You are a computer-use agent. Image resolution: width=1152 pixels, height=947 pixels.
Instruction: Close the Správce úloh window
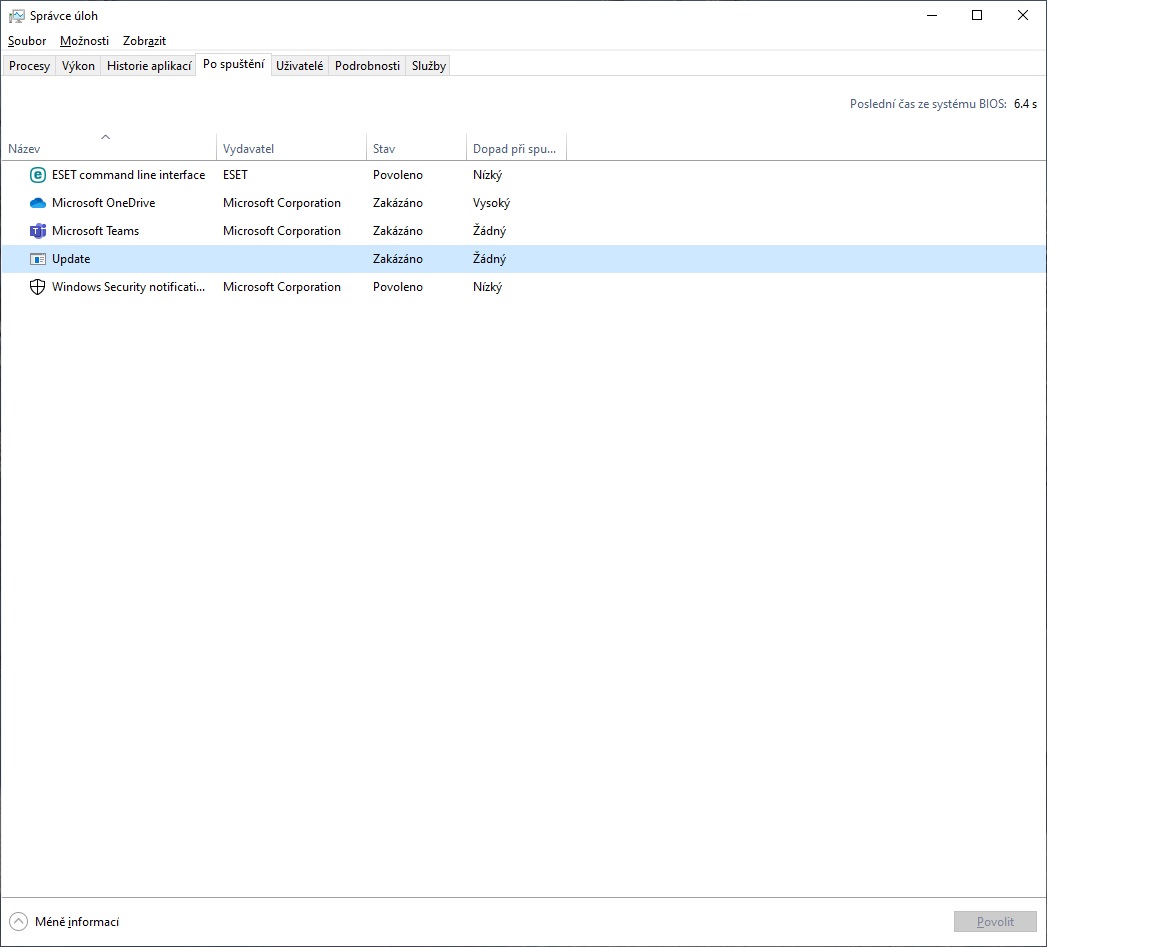point(1022,15)
